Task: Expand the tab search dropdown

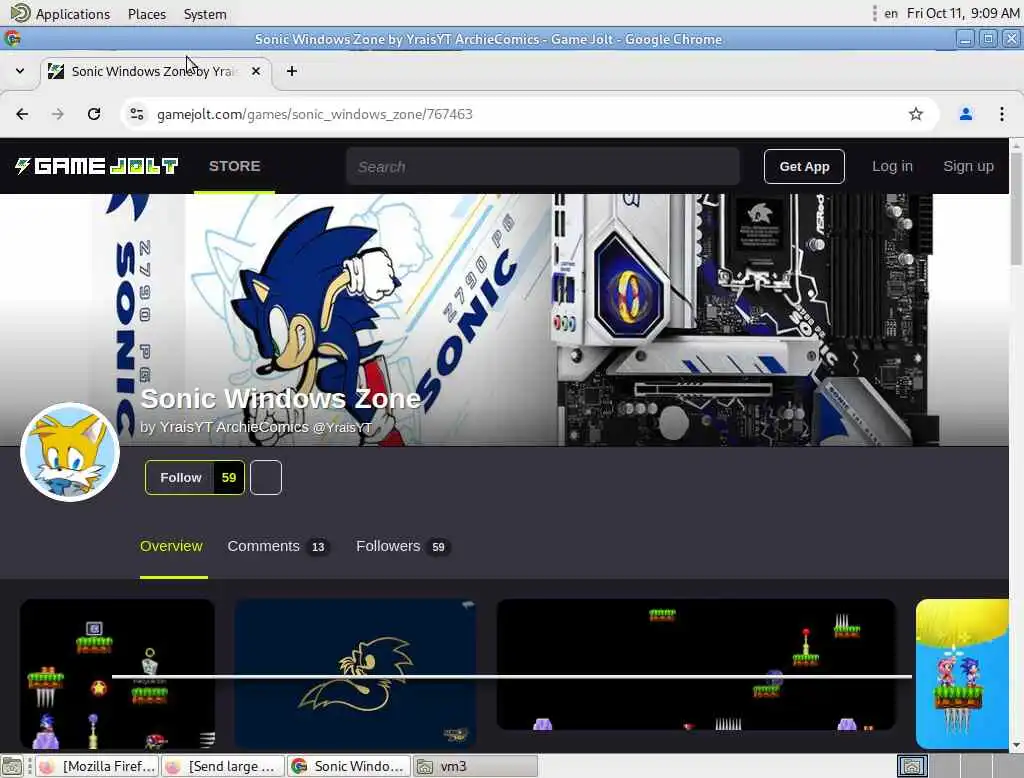Action: [20, 71]
